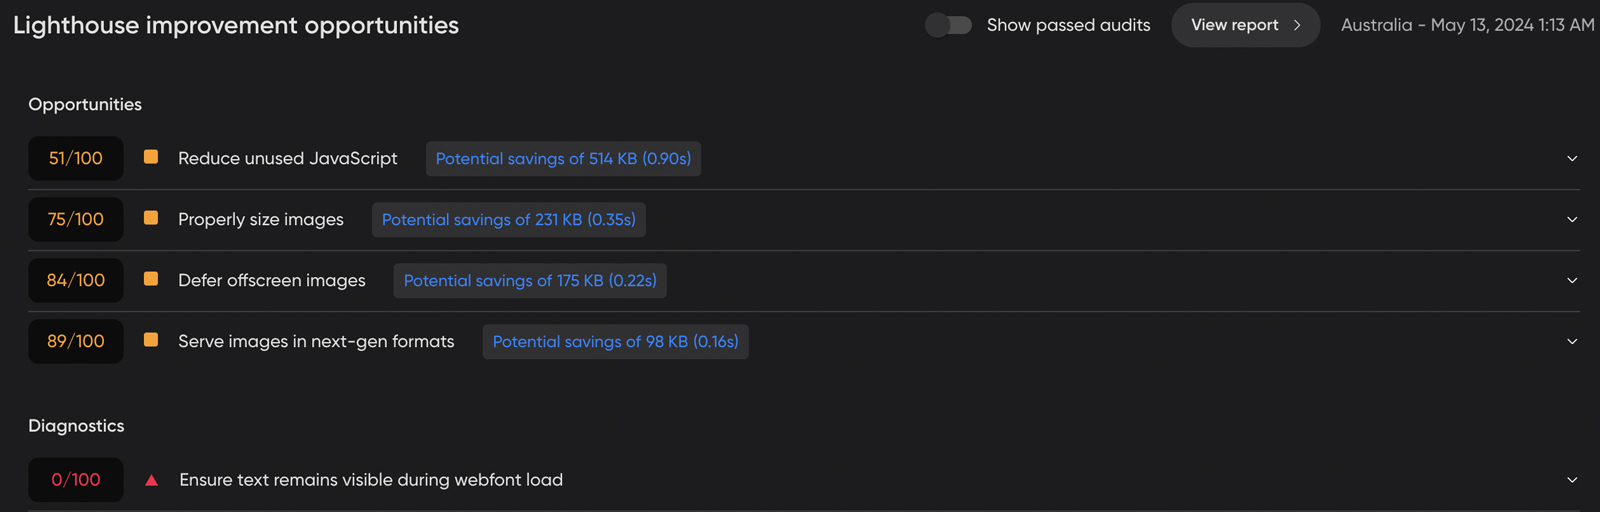Click the 51/100 score badge
Screen dimensions: 1600x512
pyautogui.click(x=76, y=158)
